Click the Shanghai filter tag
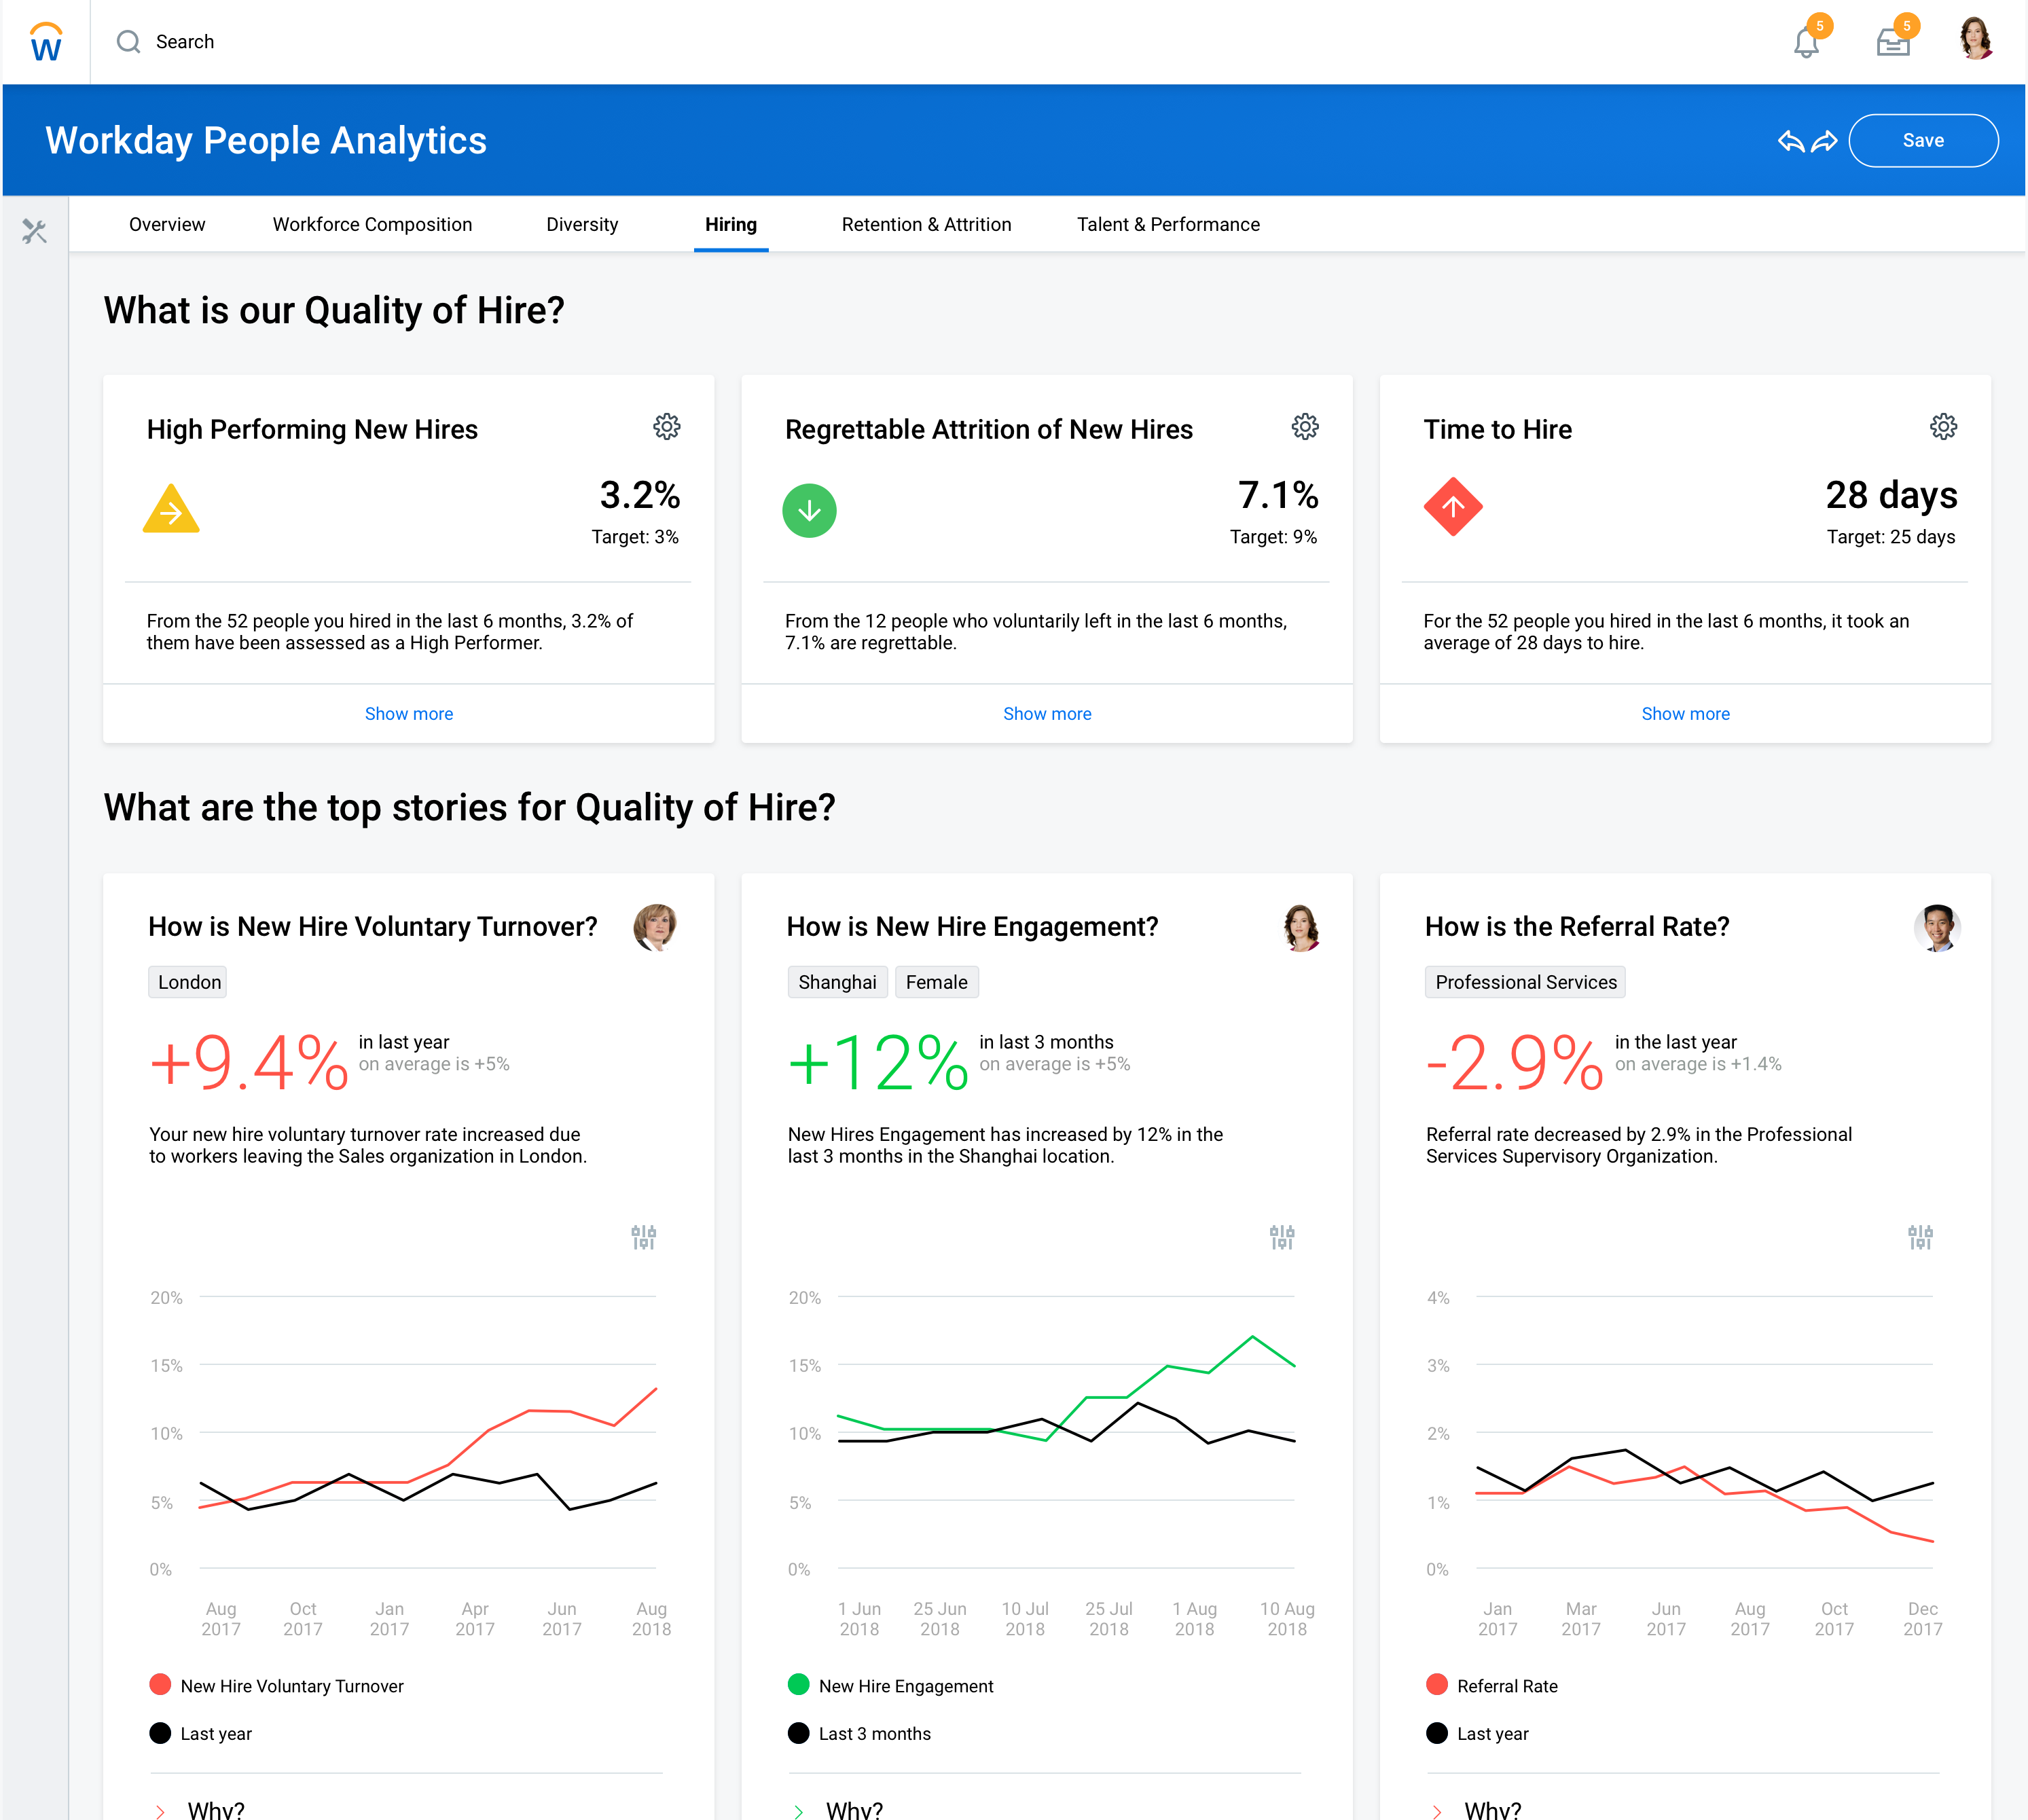 pyautogui.click(x=837, y=982)
